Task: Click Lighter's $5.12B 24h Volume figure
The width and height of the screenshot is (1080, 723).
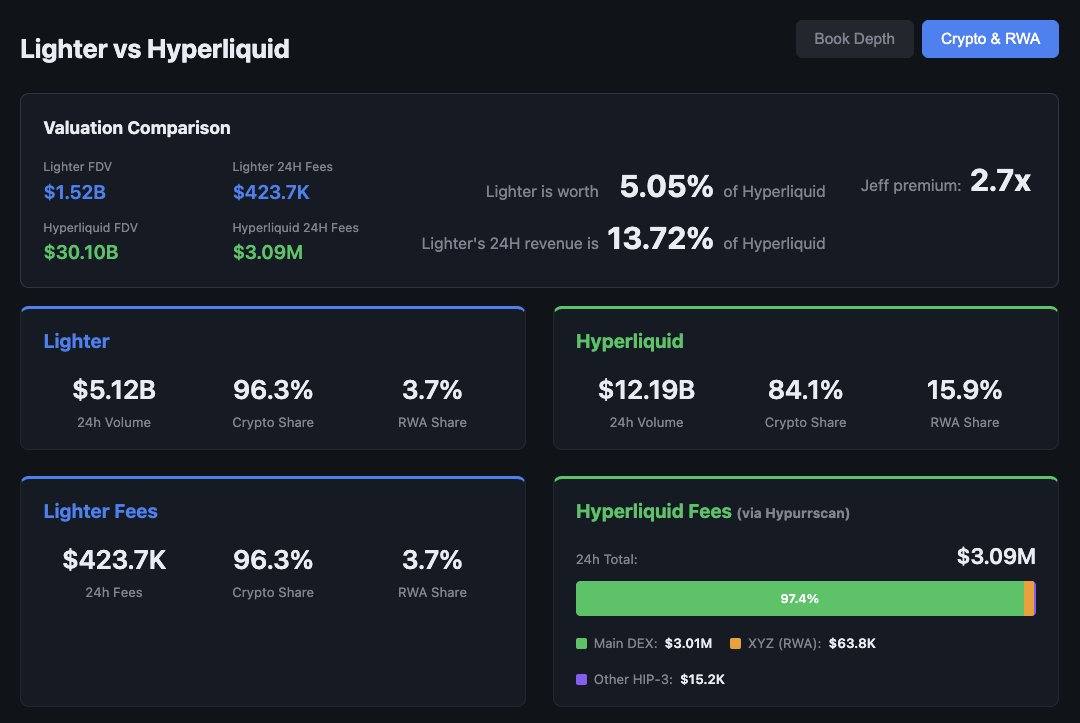Action: click(114, 390)
